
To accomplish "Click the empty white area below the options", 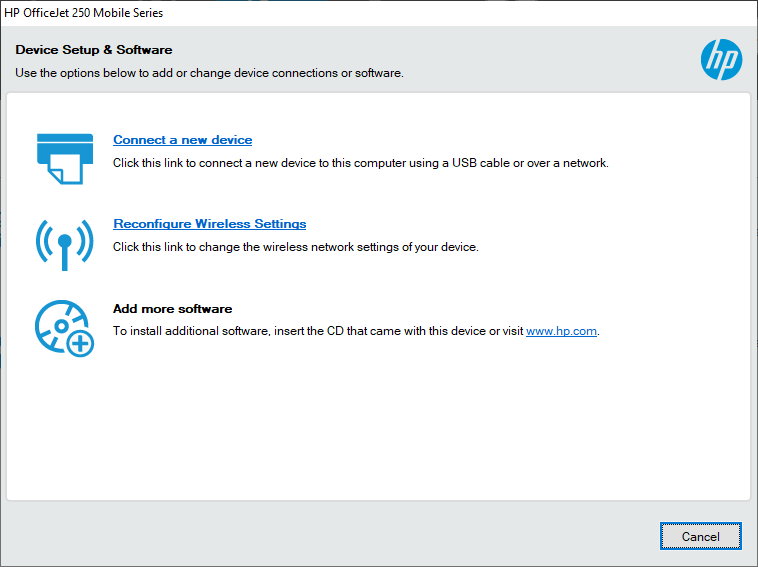I will pyautogui.click(x=378, y=430).
